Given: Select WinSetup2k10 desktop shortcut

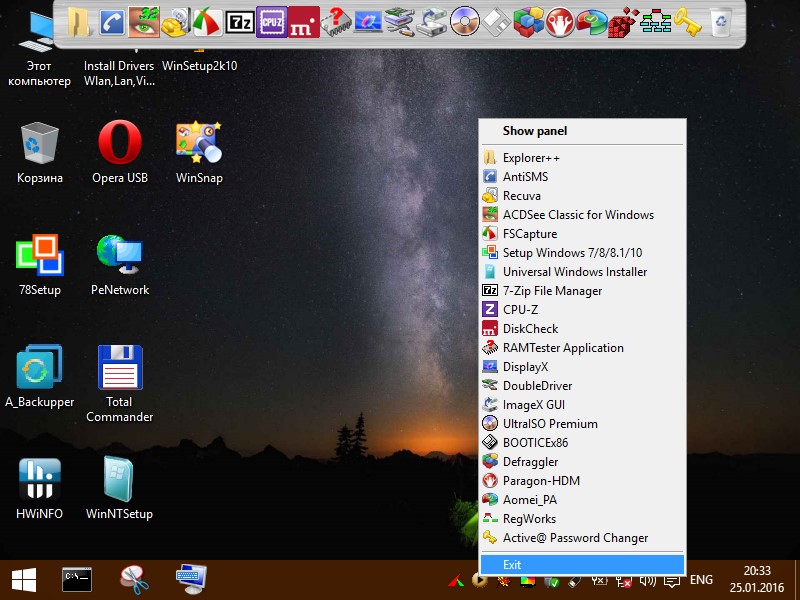Looking at the screenshot, I should 199,64.
